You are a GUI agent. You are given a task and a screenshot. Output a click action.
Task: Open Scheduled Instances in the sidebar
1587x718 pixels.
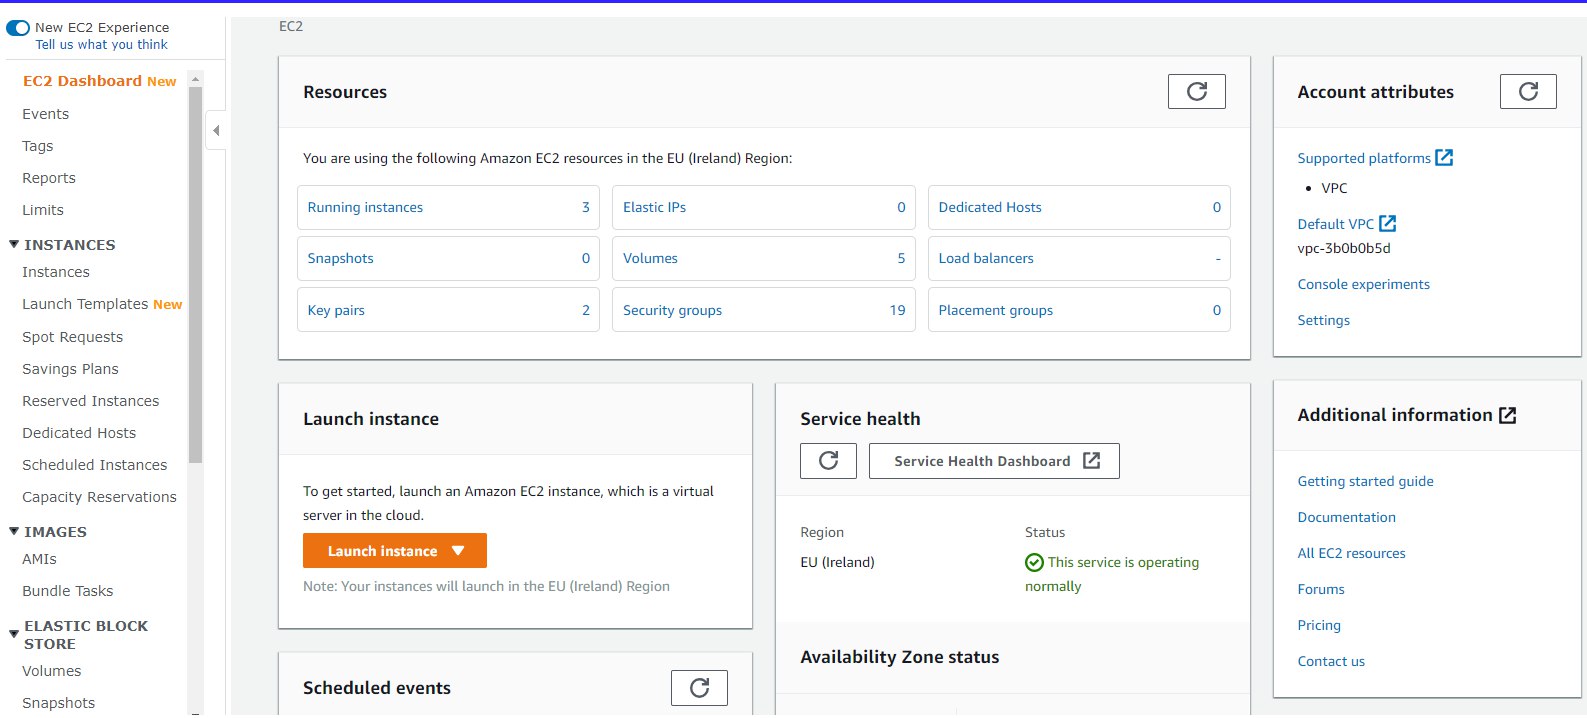(x=95, y=465)
